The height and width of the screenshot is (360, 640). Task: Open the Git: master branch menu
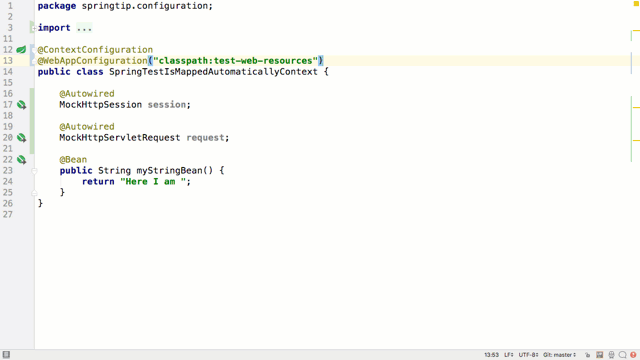tap(560, 355)
